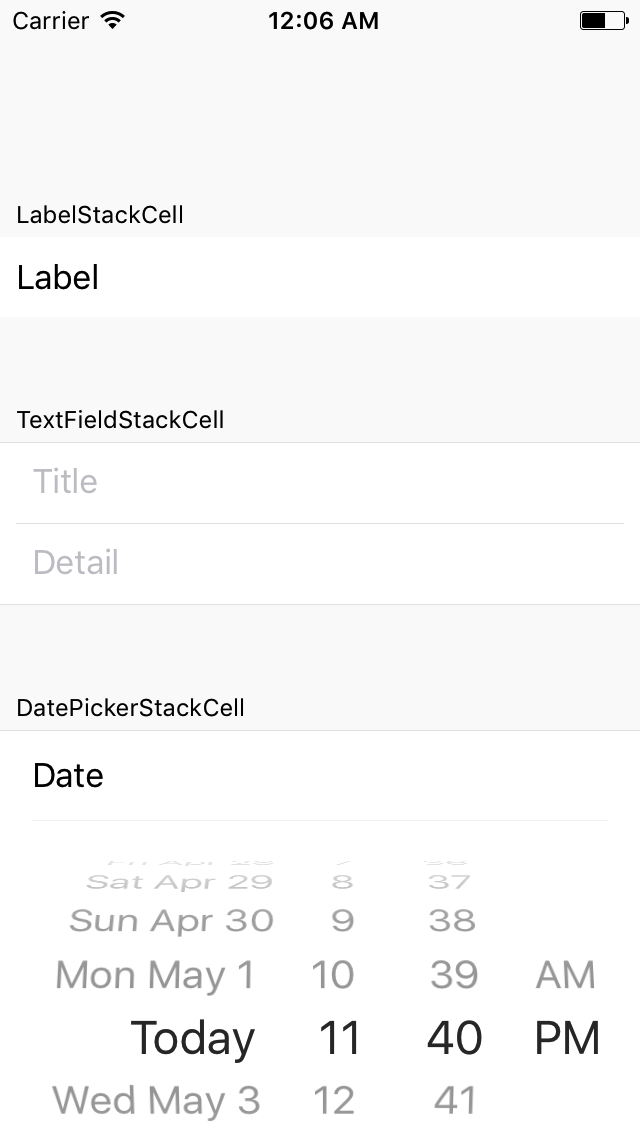Pick hour 10 in hour wheel

pyautogui.click(x=333, y=975)
